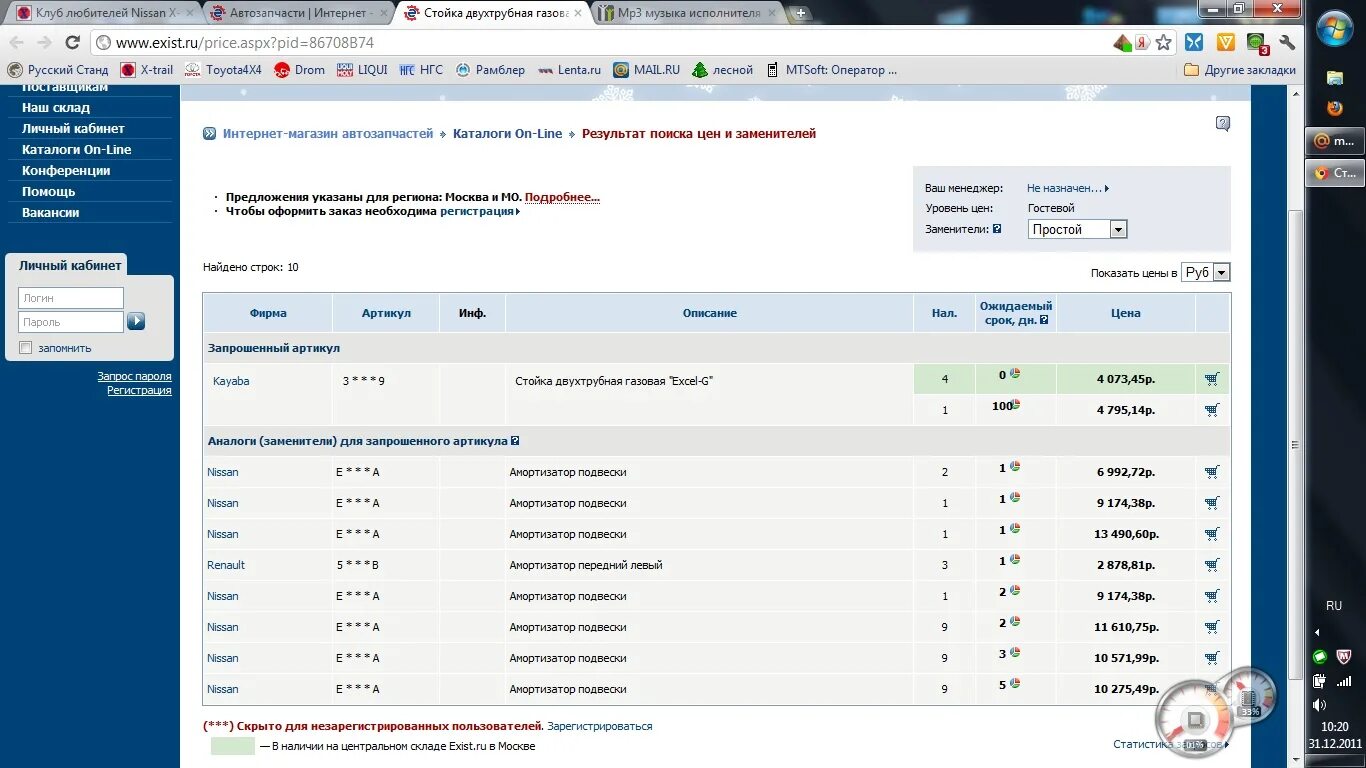The width and height of the screenshot is (1366, 768).
Task: Open Другие закладки bookmarks folder
Action: coord(1240,70)
